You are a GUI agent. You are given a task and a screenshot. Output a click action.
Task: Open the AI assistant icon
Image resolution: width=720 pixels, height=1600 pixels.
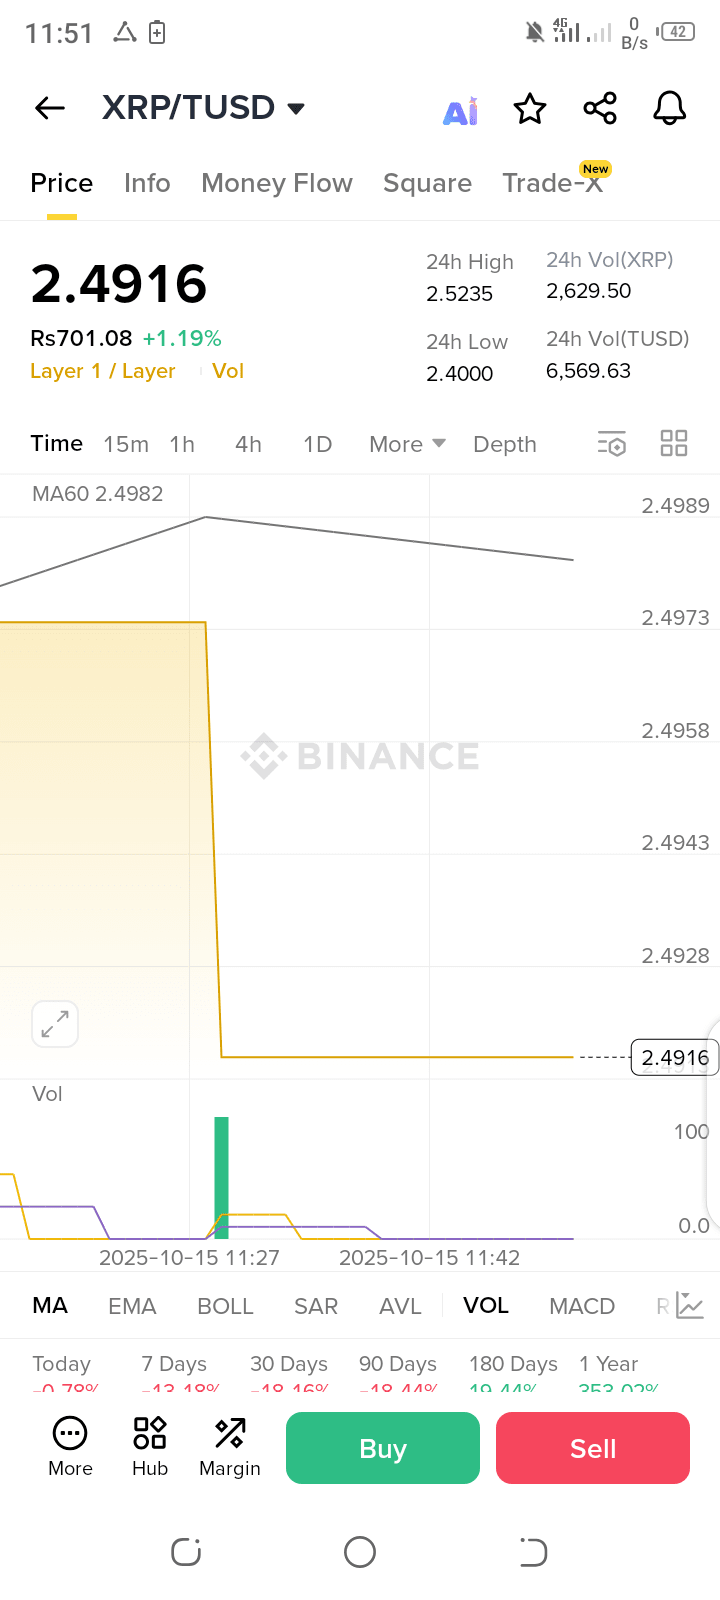pyautogui.click(x=461, y=110)
